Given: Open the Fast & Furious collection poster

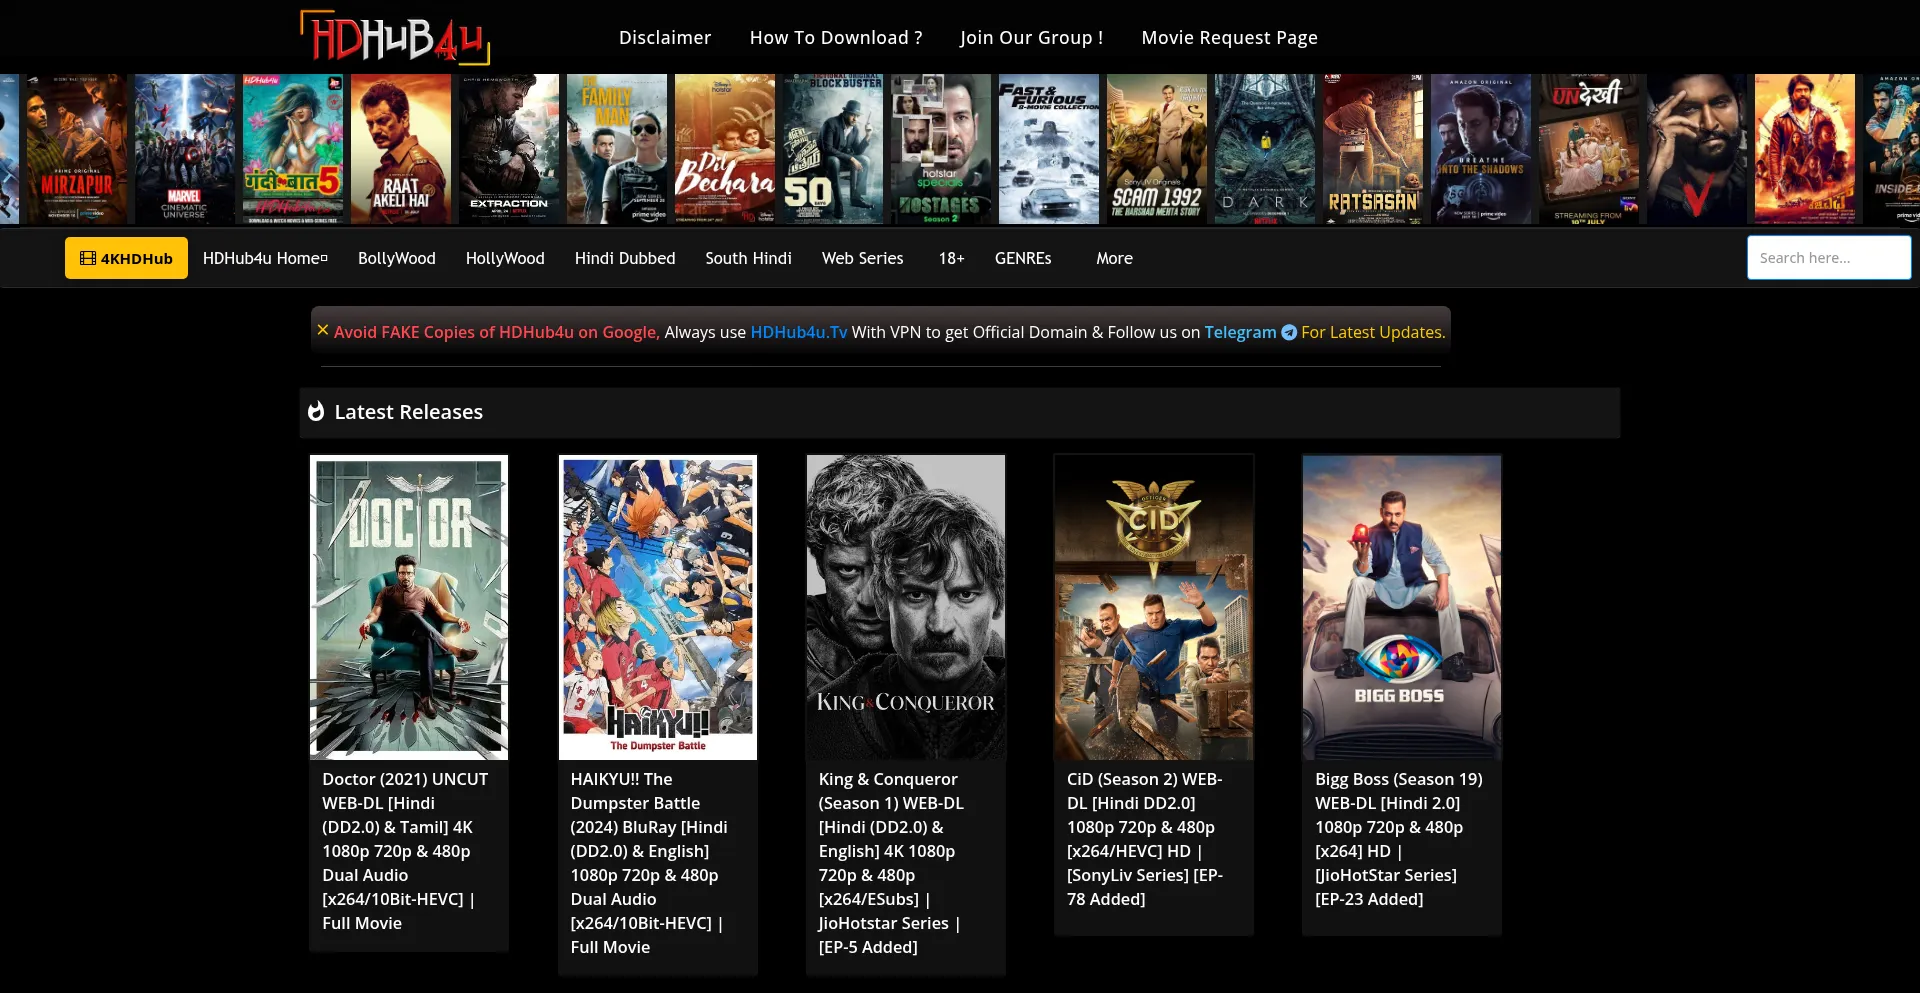Looking at the screenshot, I should (x=1049, y=149).
